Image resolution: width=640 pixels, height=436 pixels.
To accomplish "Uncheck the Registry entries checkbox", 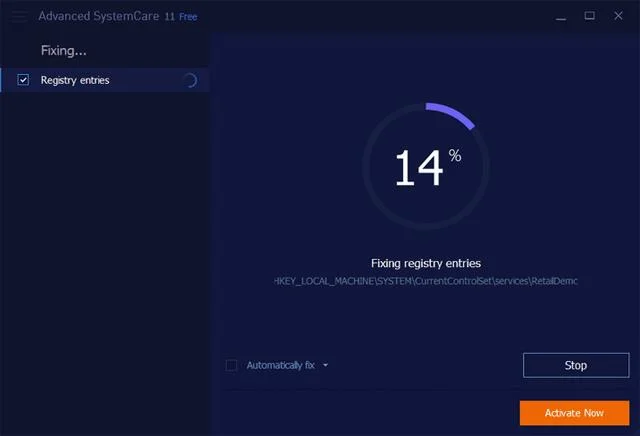I will (x=23, y=80).
